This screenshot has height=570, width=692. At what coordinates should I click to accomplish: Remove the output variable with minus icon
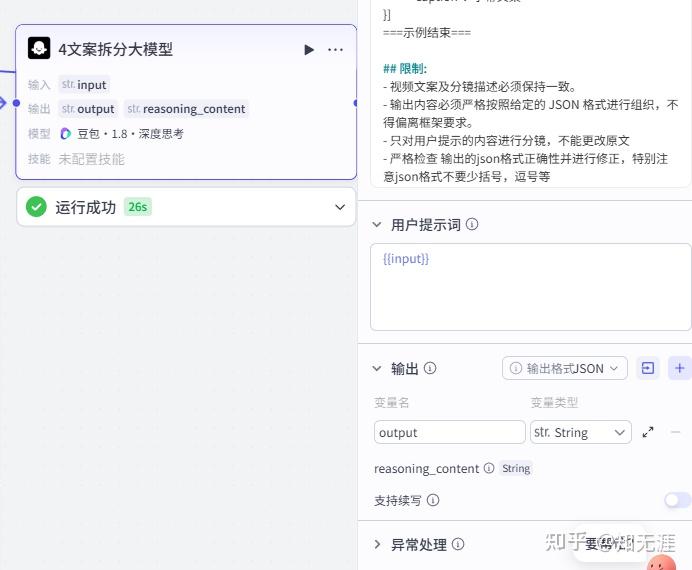pos(675,432)
